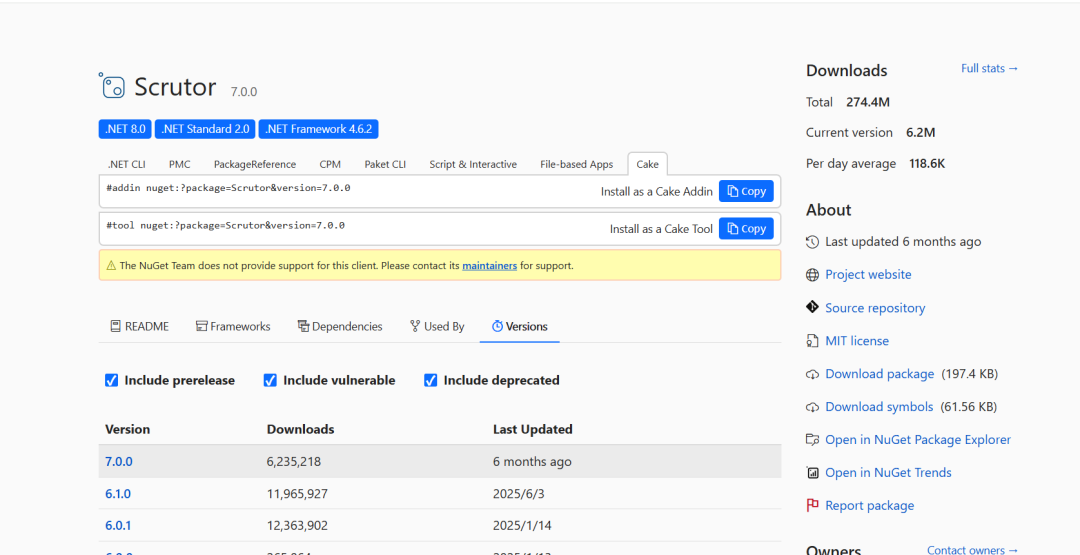Click the .NET Standard 2.0 badge

tap(205, 129)
